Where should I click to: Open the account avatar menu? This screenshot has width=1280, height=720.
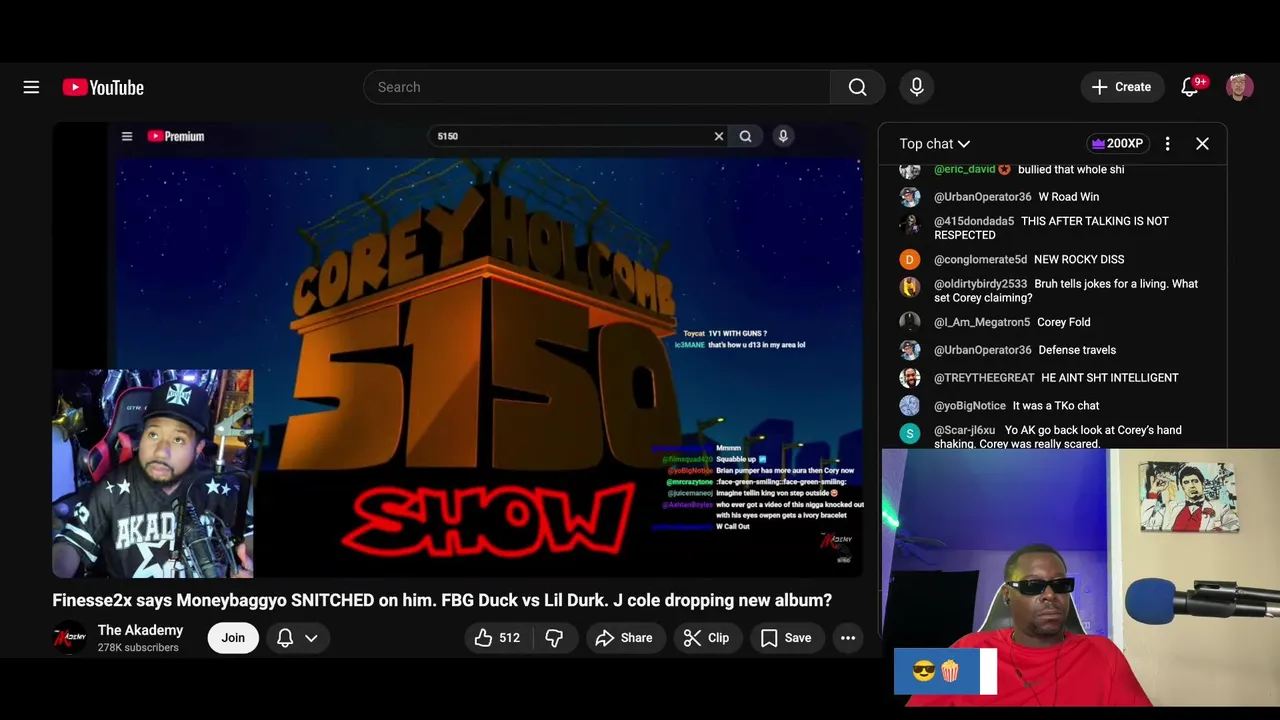point(1240,87)
